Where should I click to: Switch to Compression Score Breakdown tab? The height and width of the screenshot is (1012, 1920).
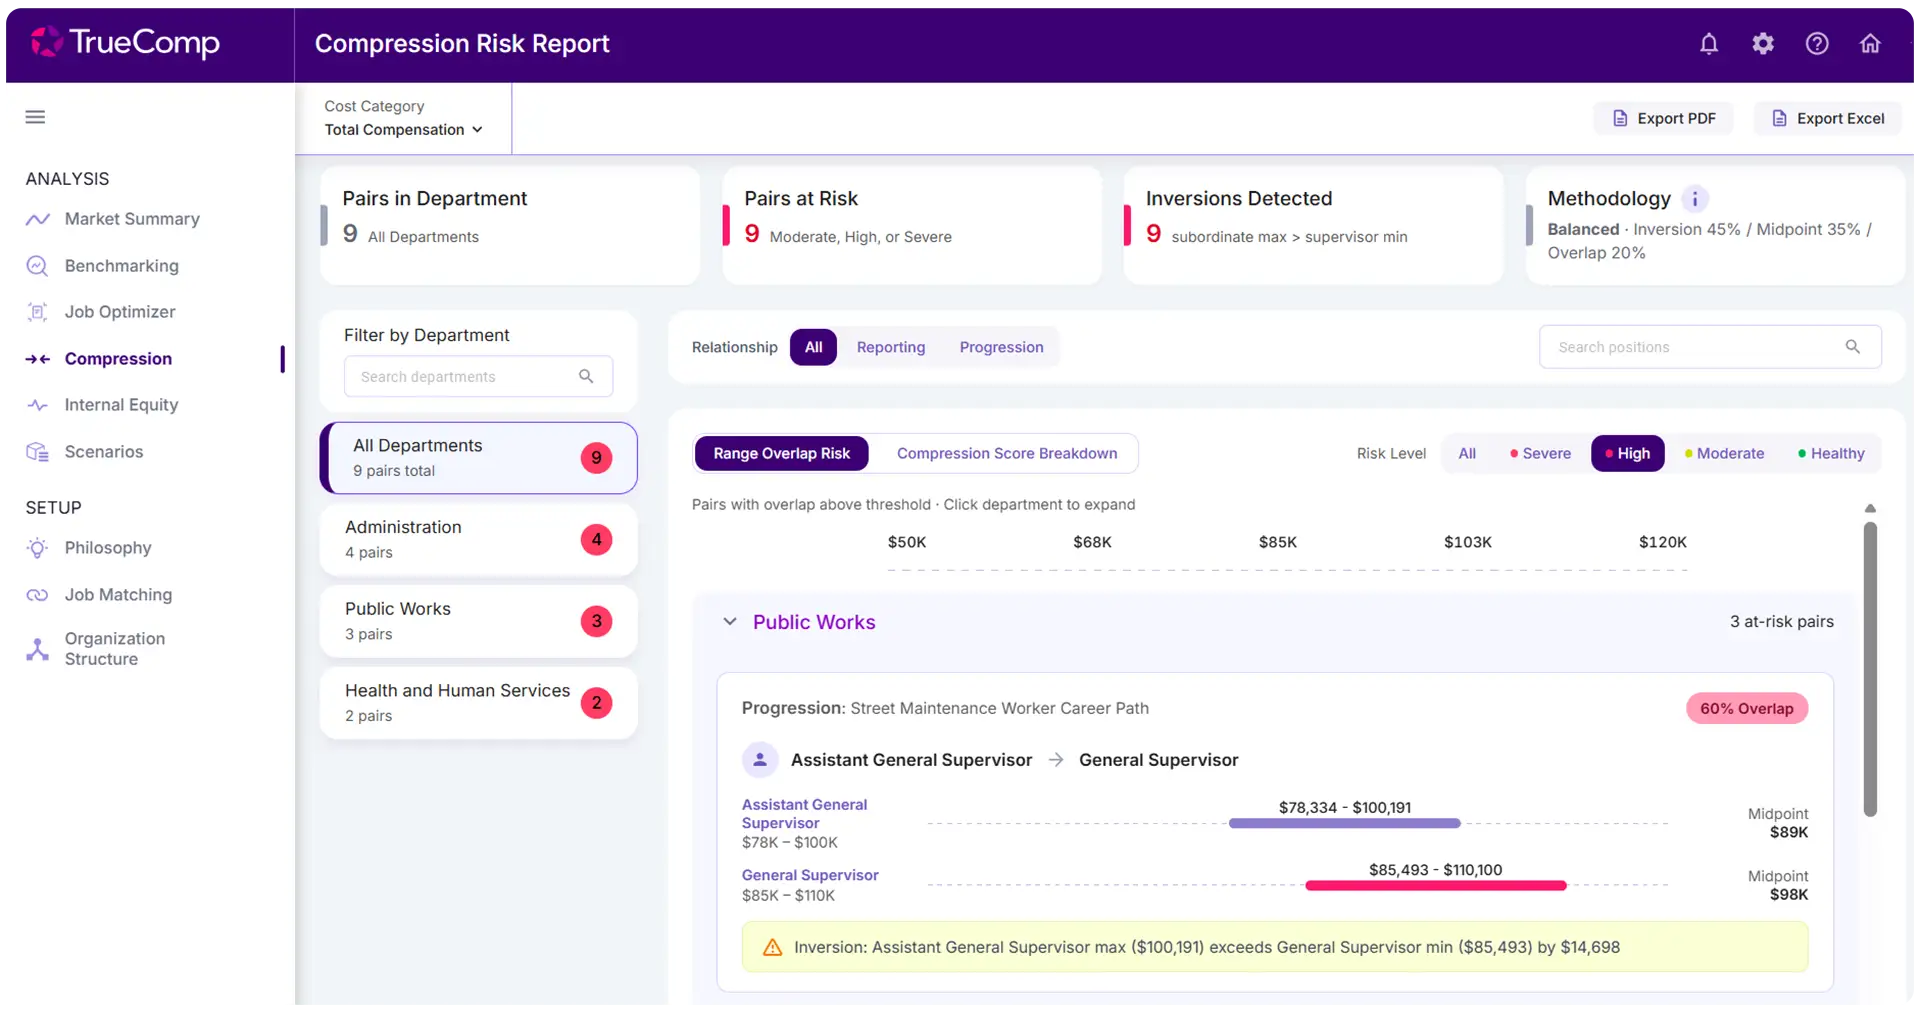coord(1006,453)
